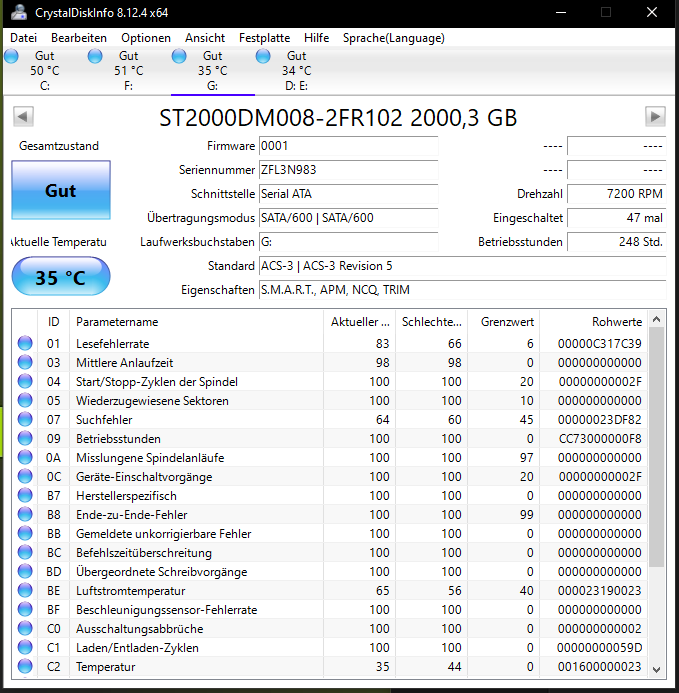This screenshot has width=679, height=693.
Task: Click the CrystalDiskInfo app icon in title bar
Action: pyautogui.click(x=19, y=12)
